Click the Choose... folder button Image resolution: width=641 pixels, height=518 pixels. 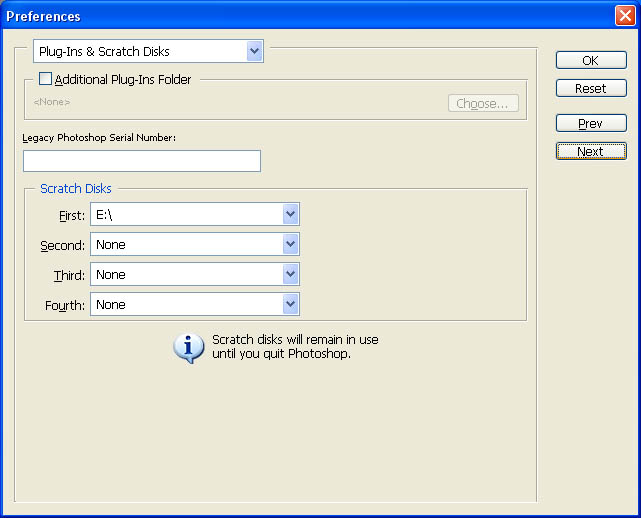tap(482, 103)
